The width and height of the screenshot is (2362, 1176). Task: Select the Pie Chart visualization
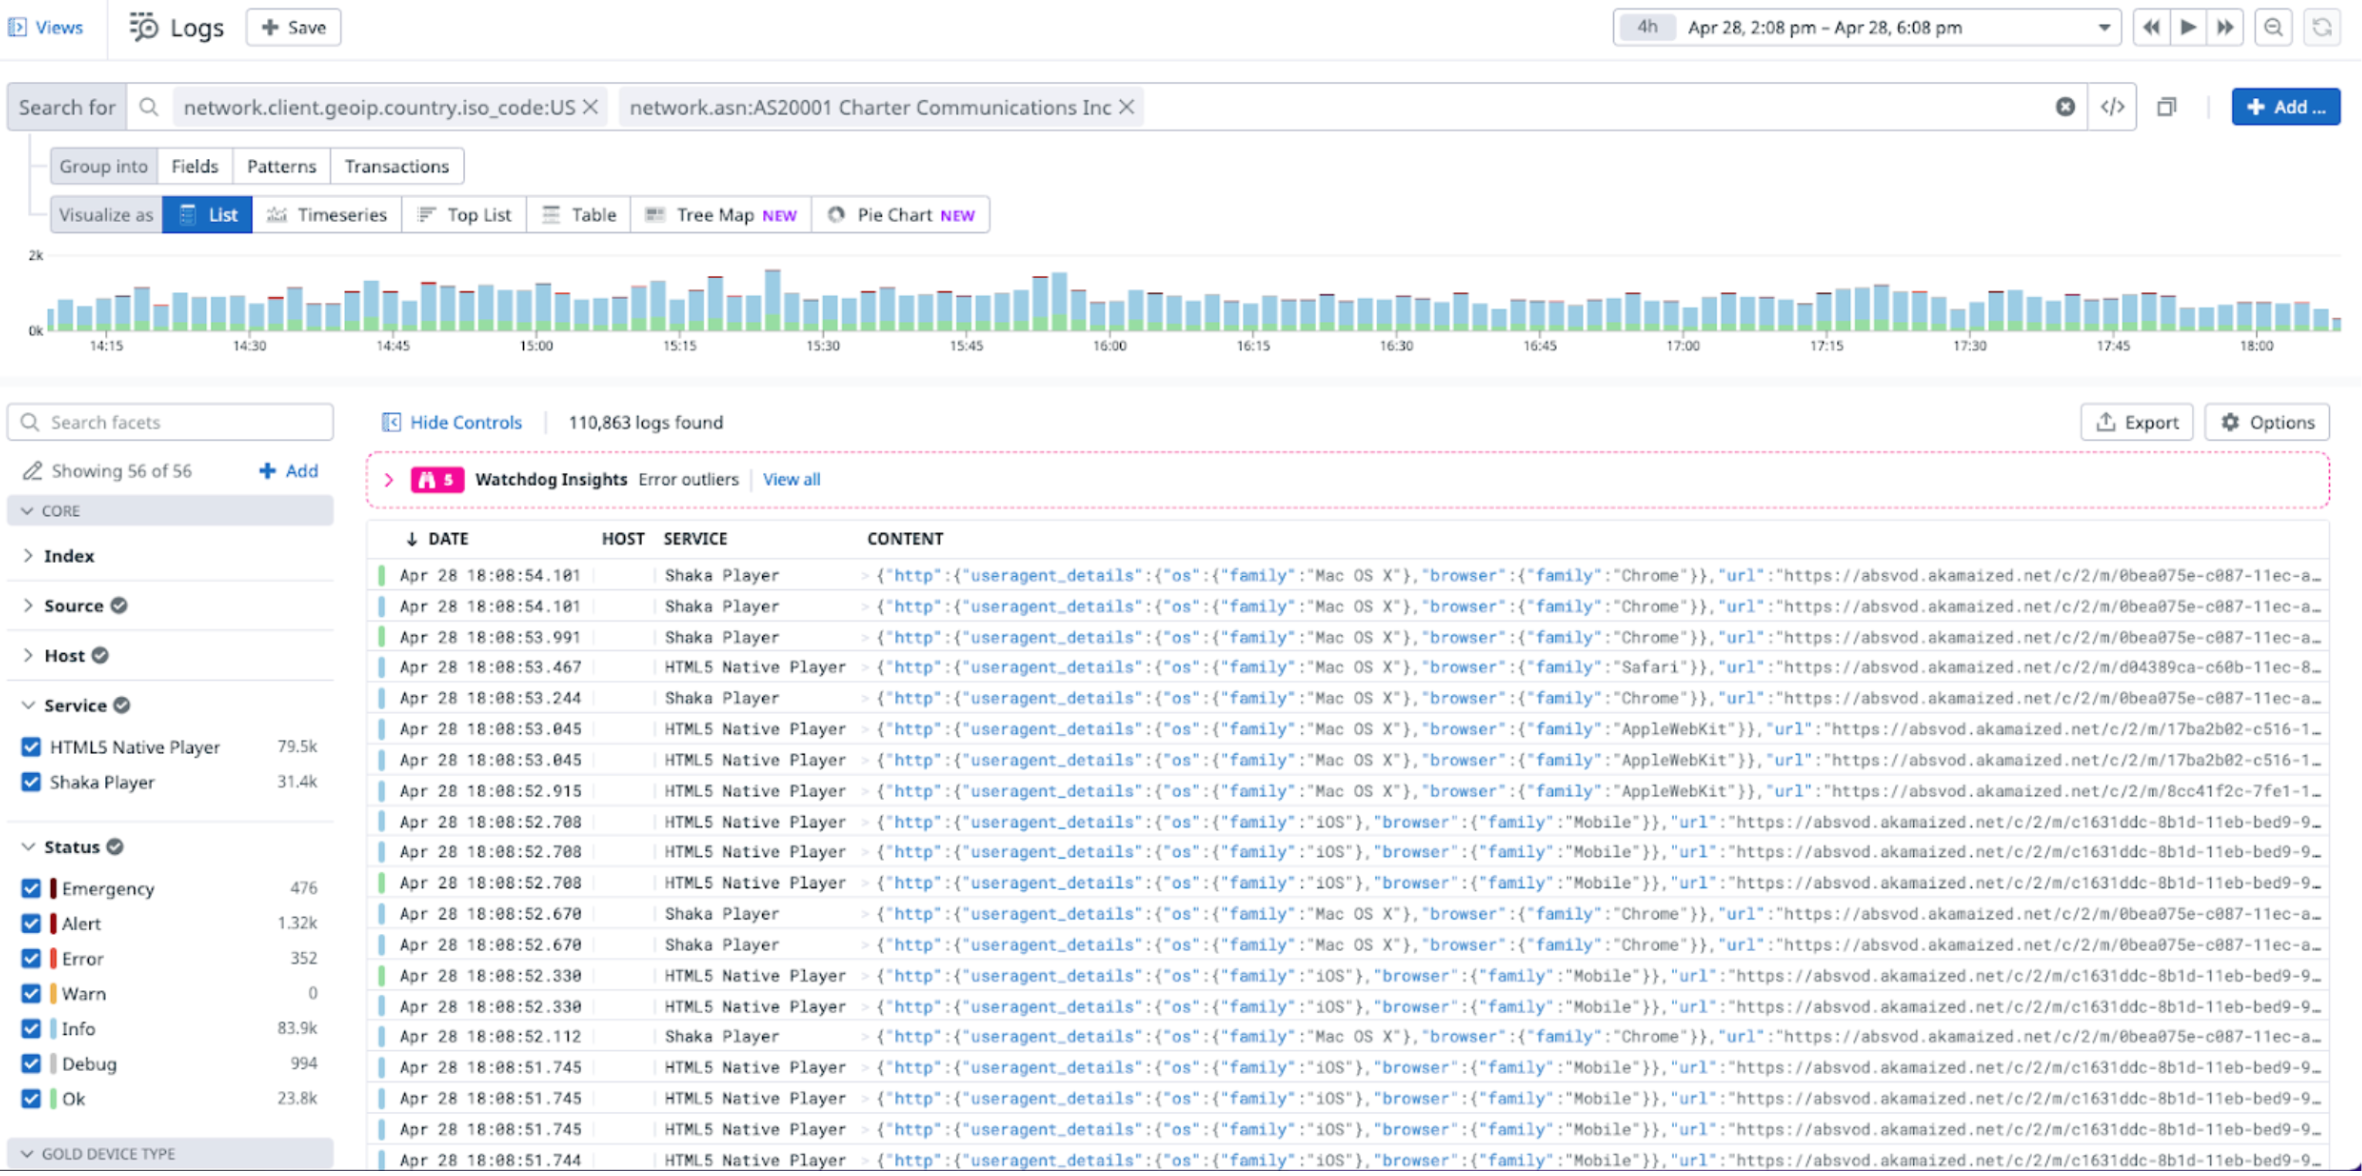(899, 214)
